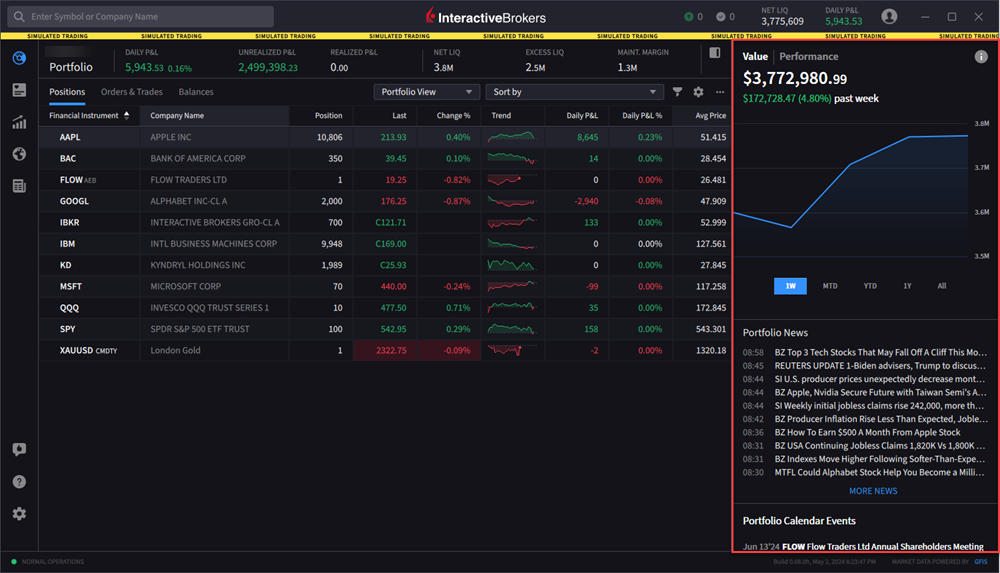Toggle the side panel layout icon
Image resolution: width=1000 pixels, height=573 pixels.
point(715,53)
